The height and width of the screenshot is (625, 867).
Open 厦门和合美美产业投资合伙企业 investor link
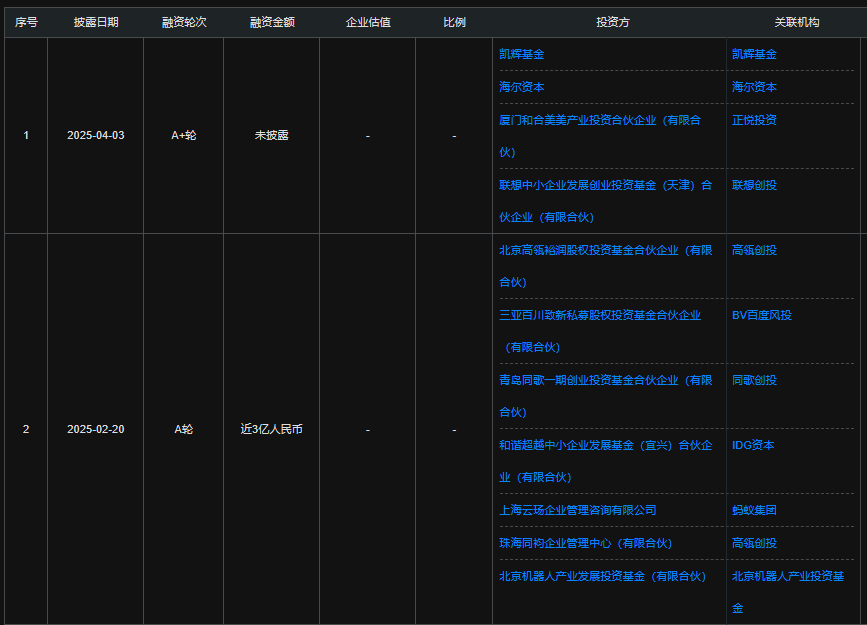600,136
